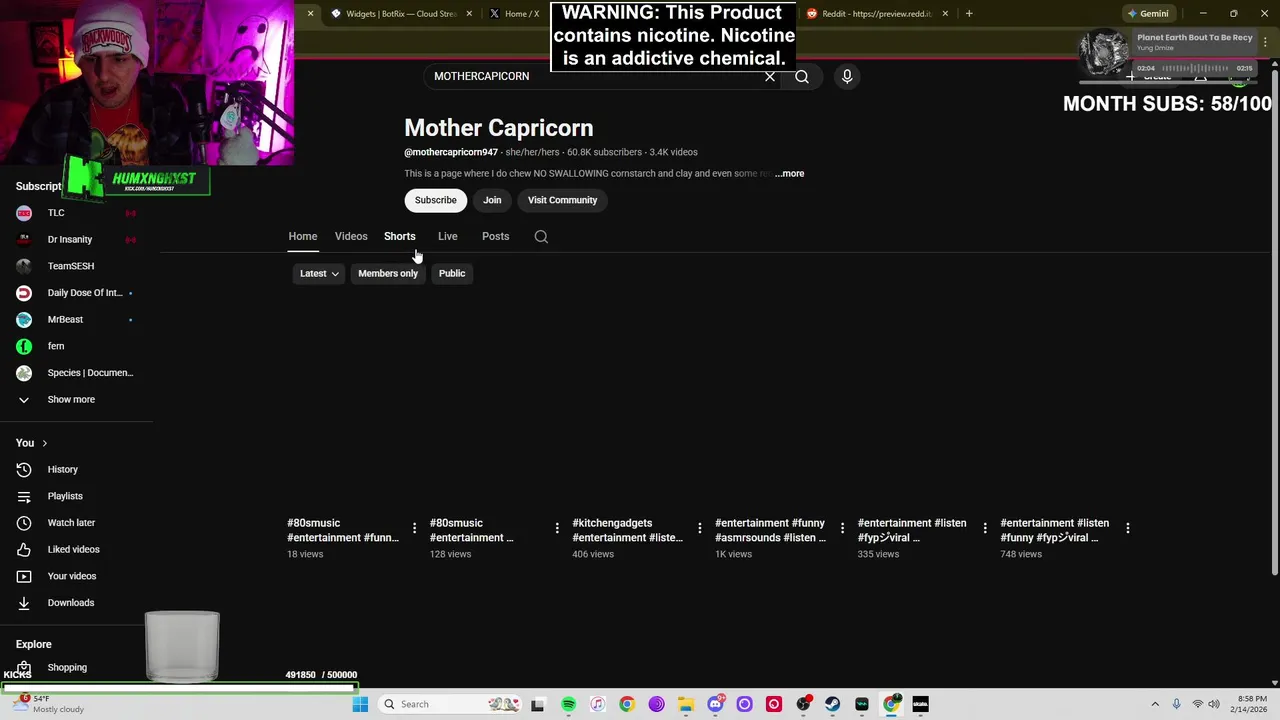Switch to the Live tab
This screenshot has width=1280, height=720.
click(448, 237)
